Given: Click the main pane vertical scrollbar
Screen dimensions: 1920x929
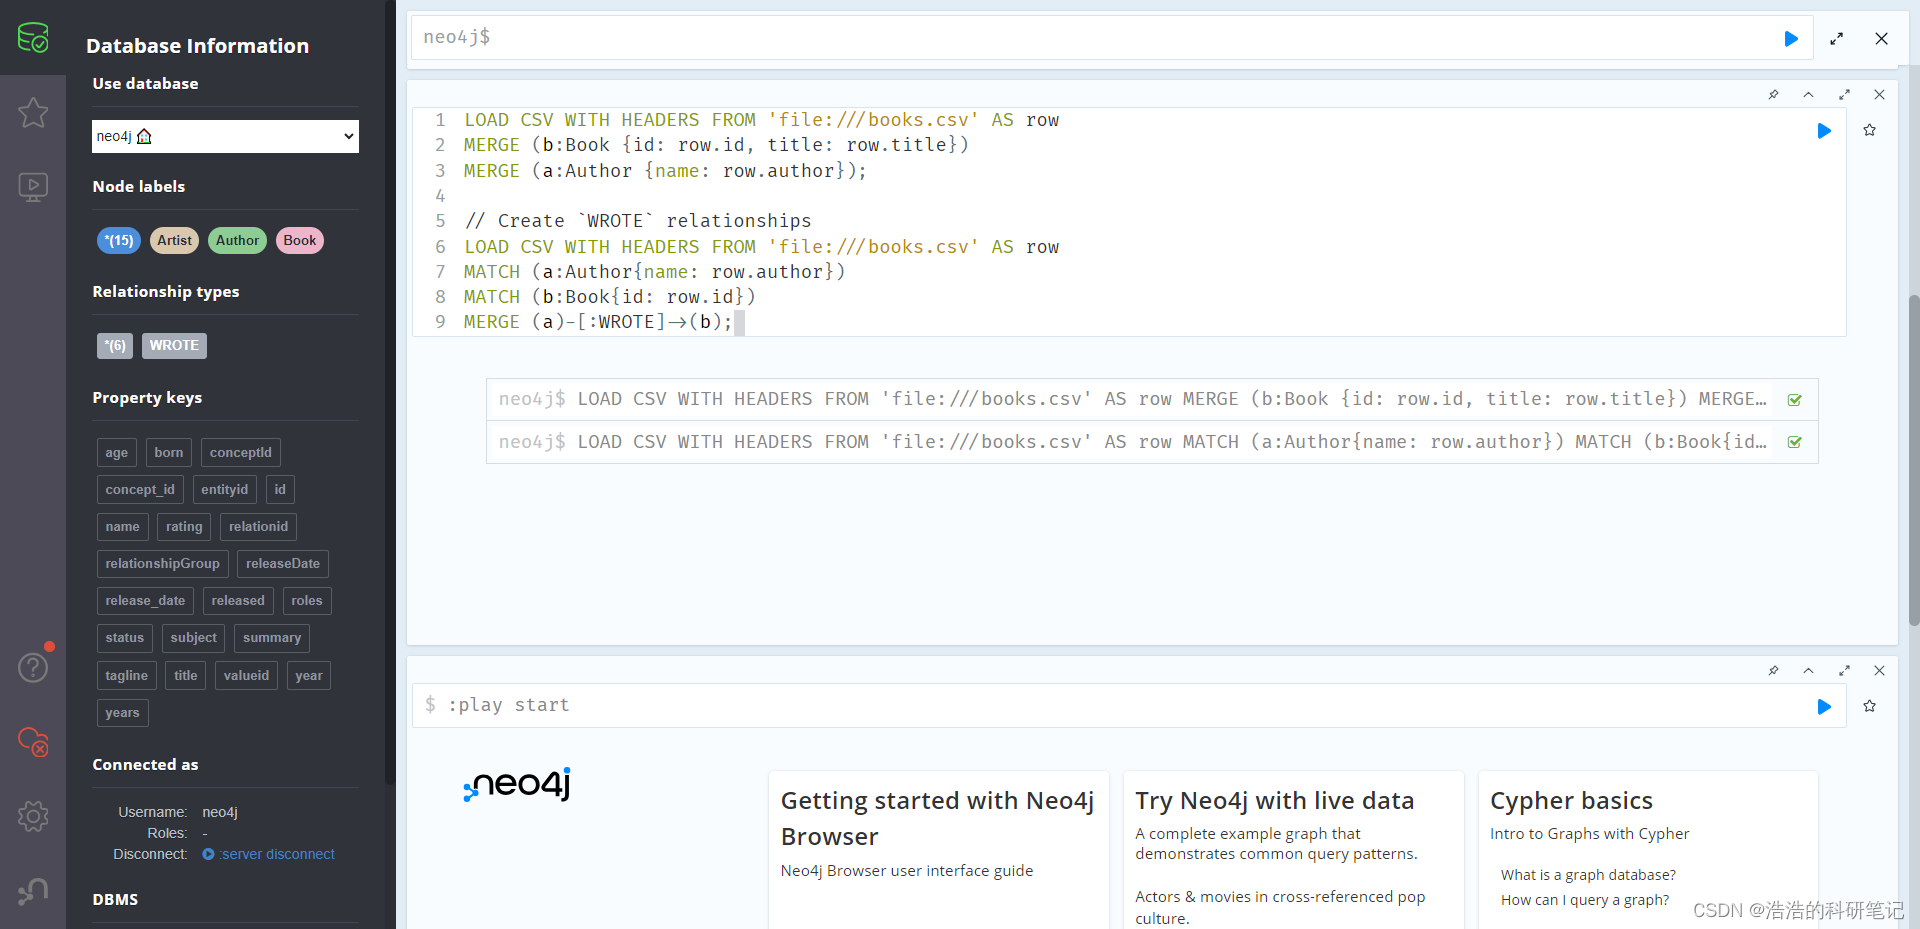Looking at the screenshot, I should (1914, 460).
